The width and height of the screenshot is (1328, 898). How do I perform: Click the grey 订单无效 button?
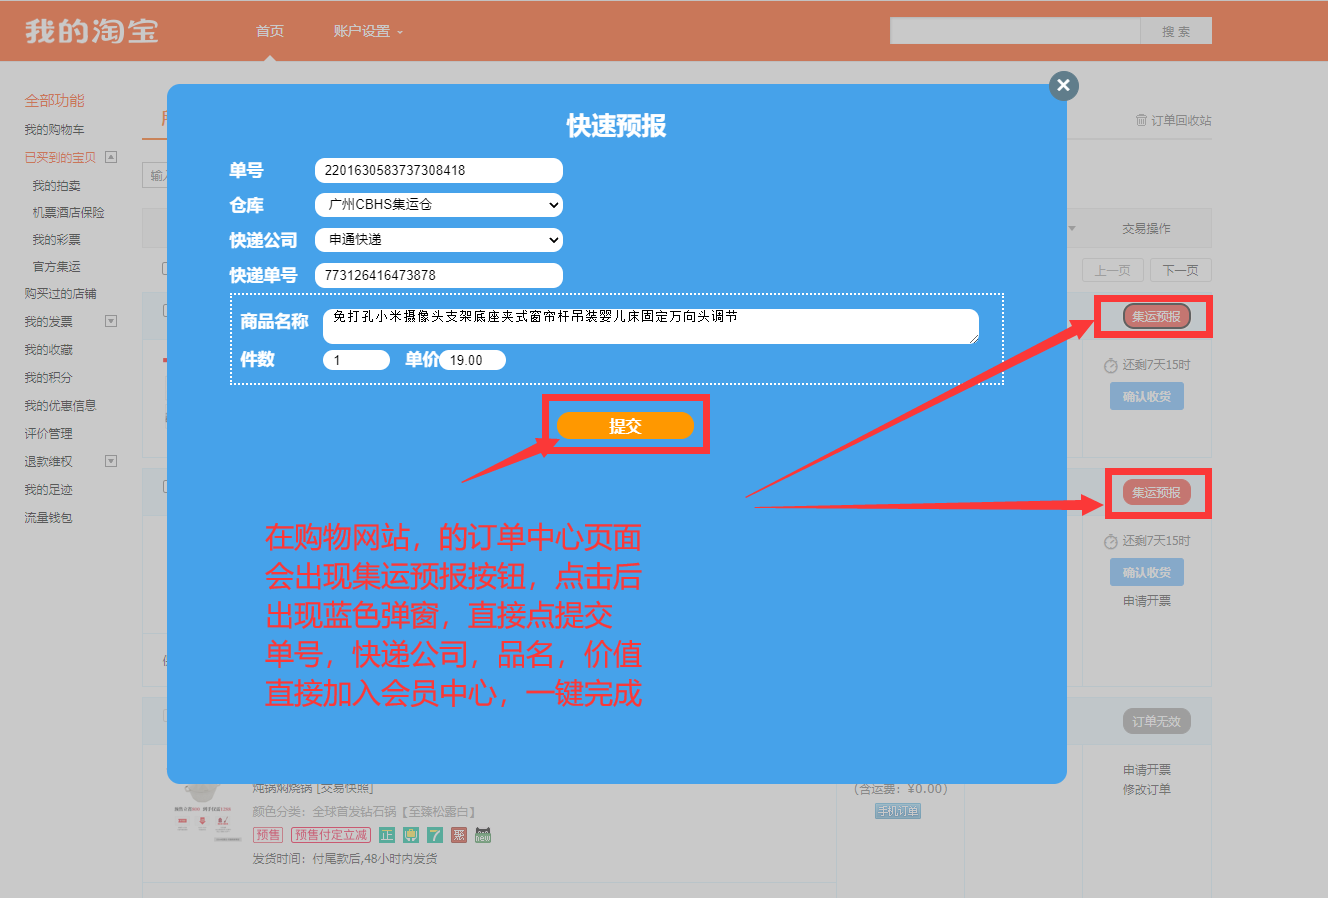(x=1157, y=721)
